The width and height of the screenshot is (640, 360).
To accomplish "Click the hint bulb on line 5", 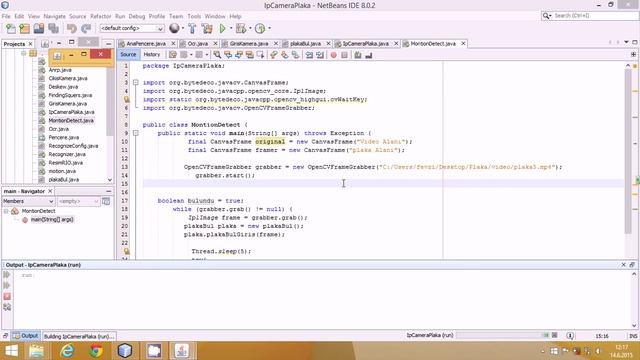I will pos(127,100).
